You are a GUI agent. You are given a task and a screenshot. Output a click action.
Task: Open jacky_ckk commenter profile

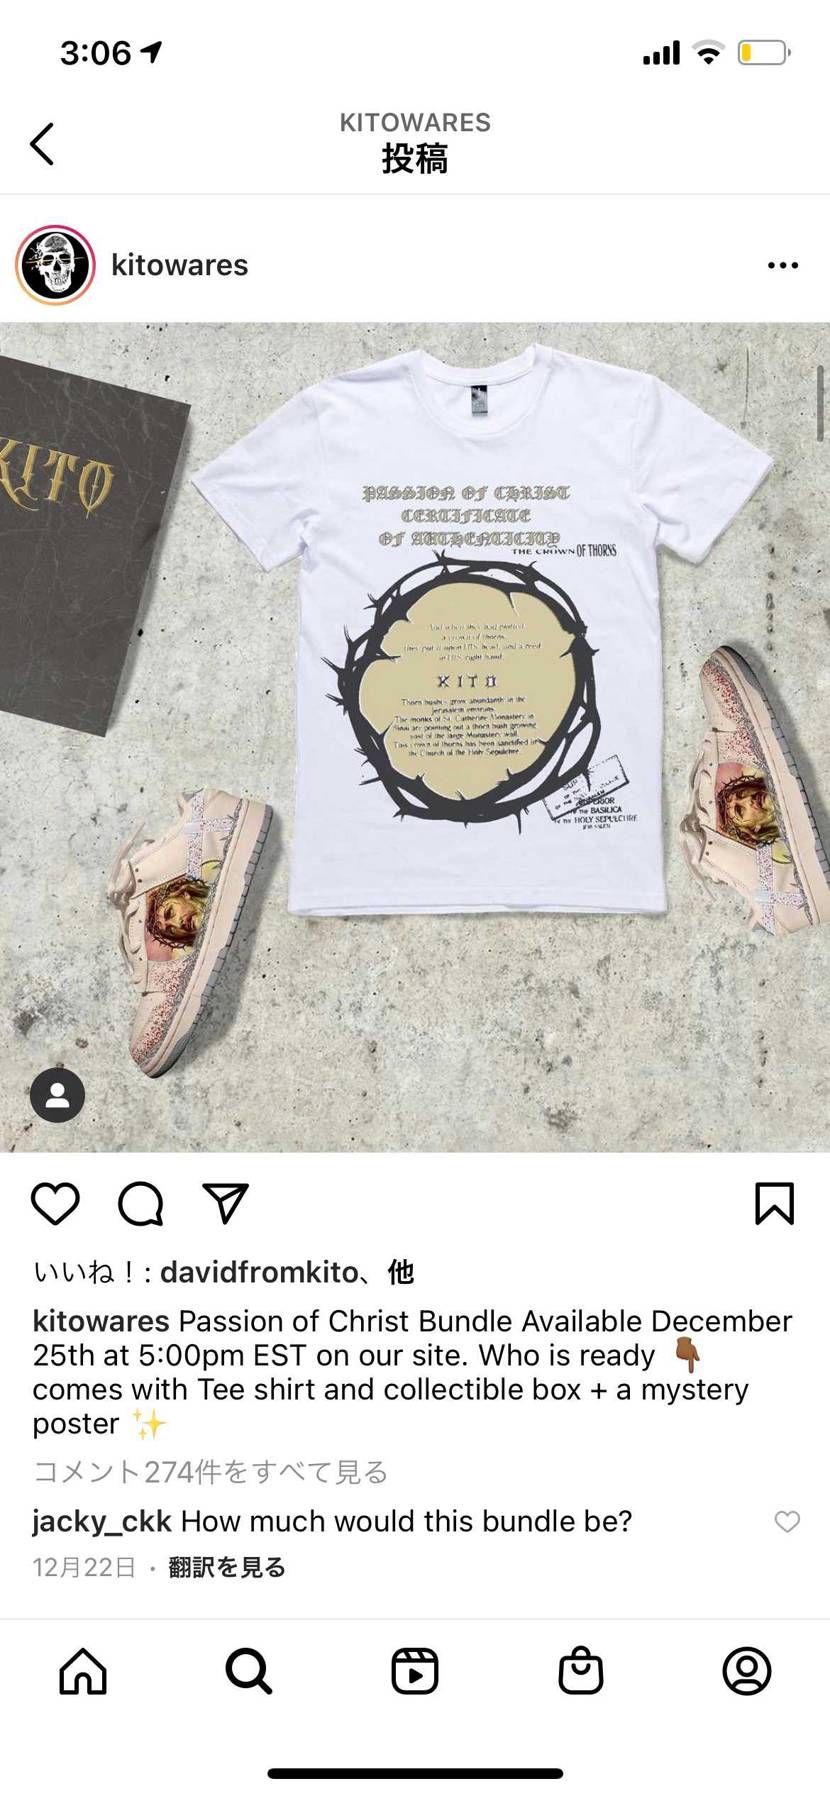pos(102,1521)
